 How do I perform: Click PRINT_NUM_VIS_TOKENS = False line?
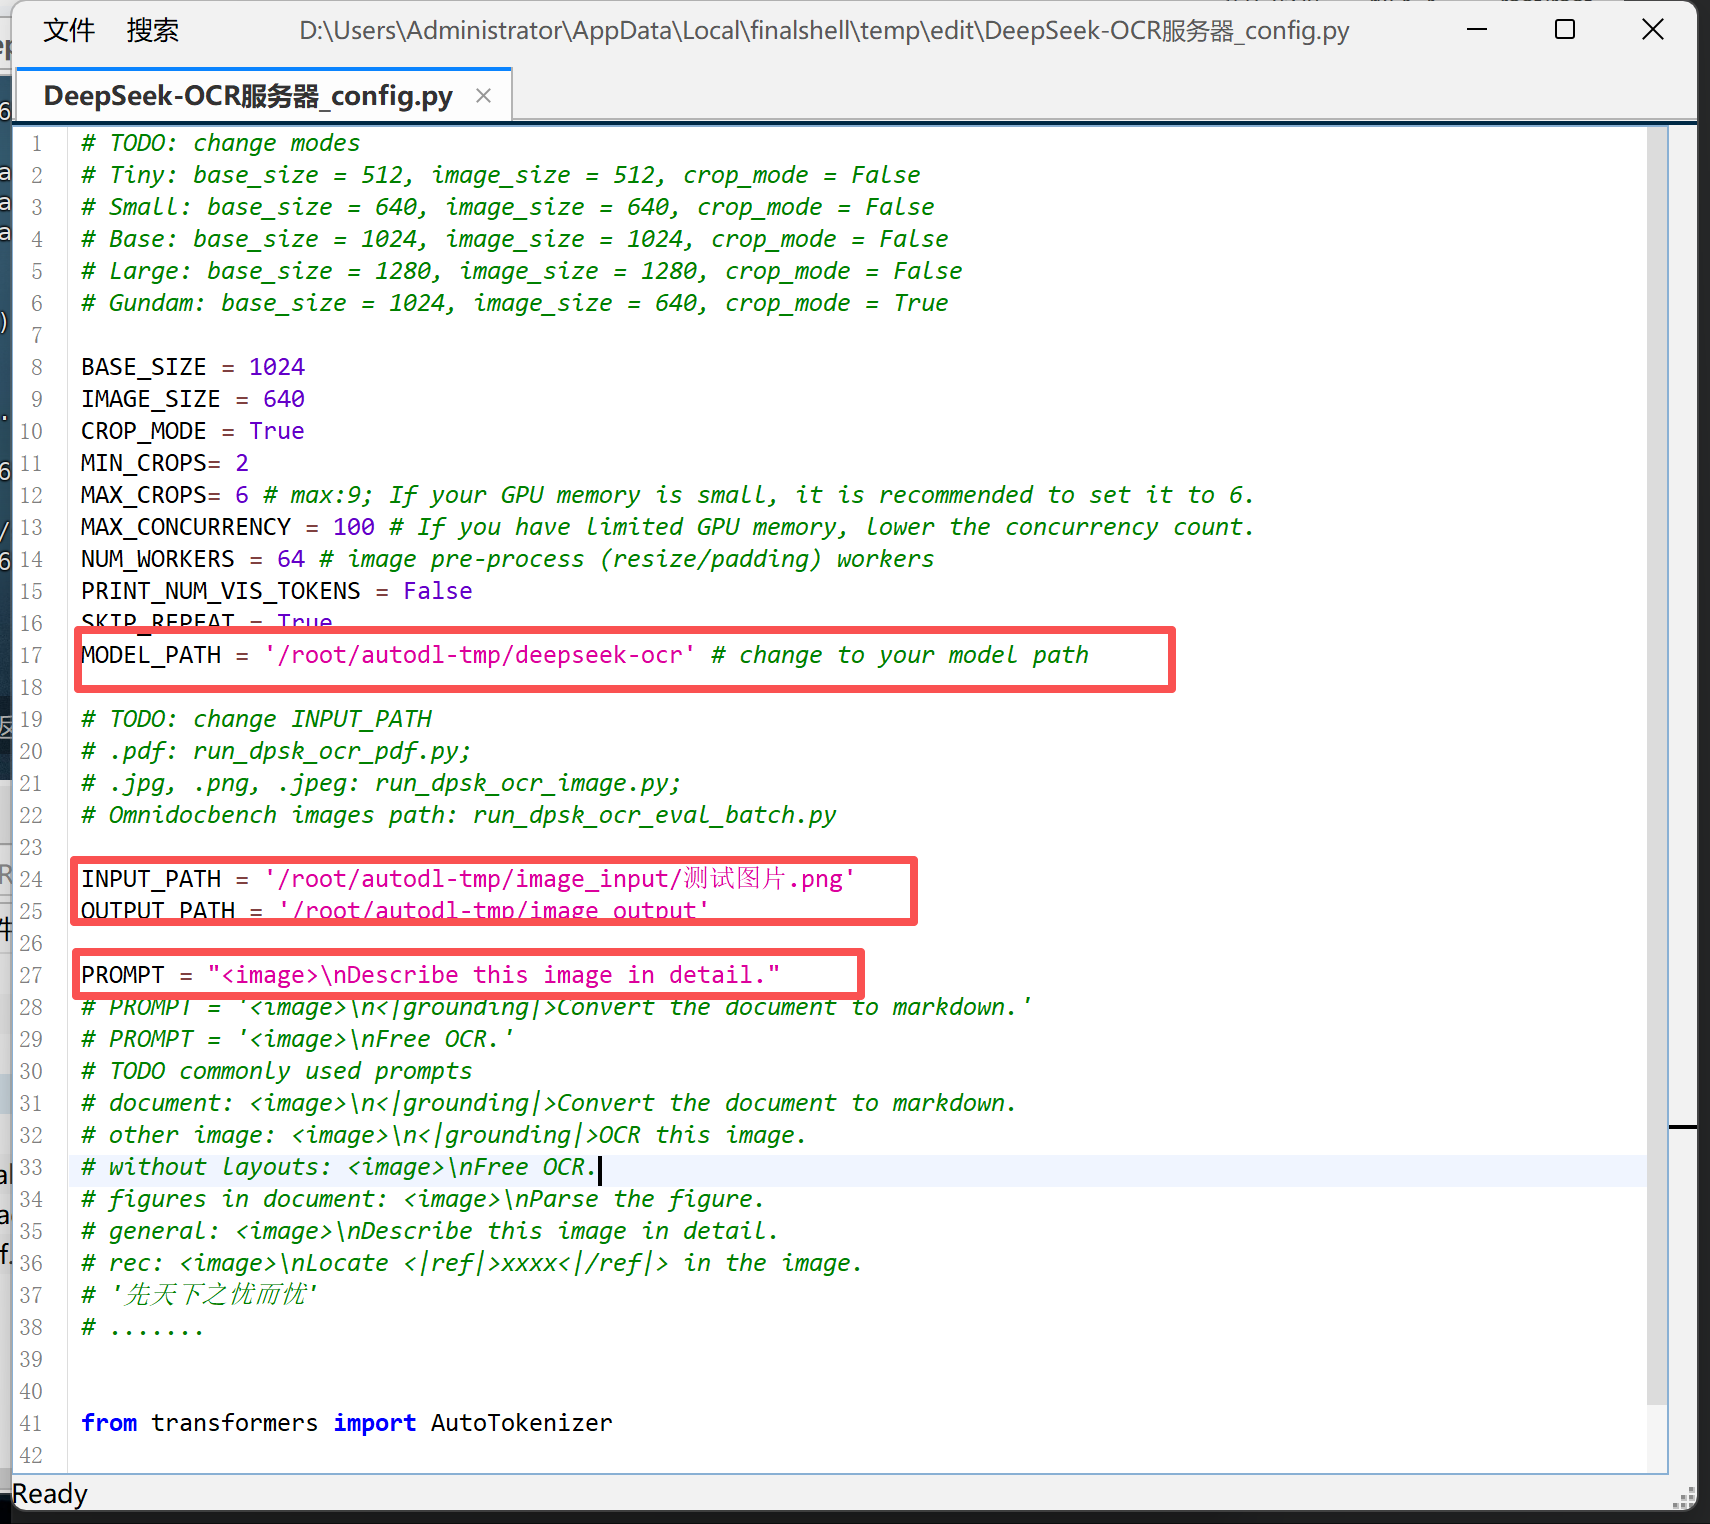[277, 591]
